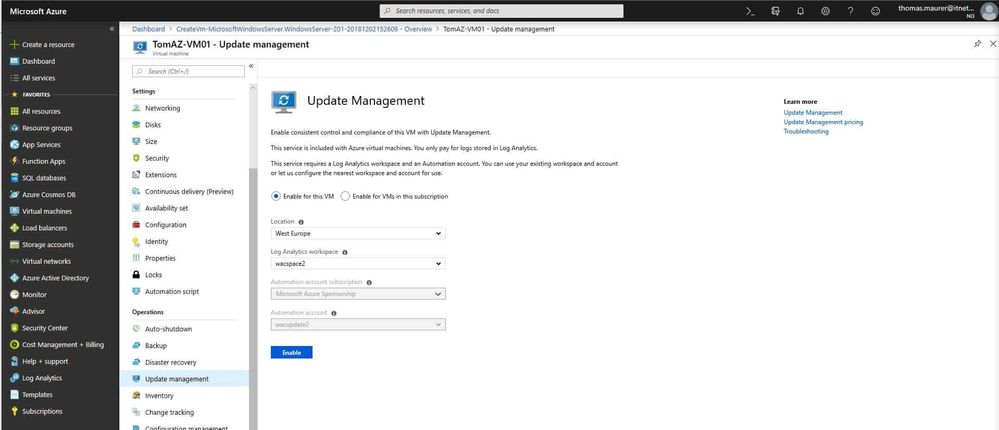Image resolution: width=999 pixels, height=430 pixels.
Task: Open feedback smiley icon
Action: pyautogui.click(x=875, y=11)
